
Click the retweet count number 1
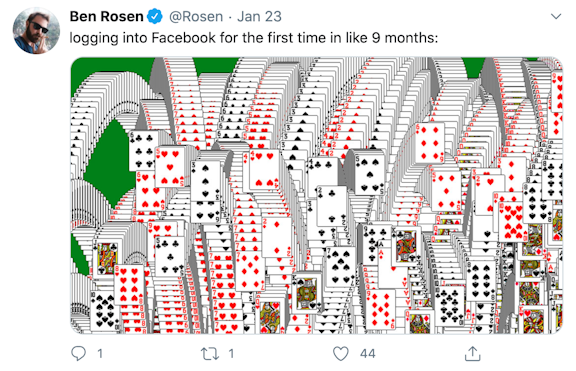pos(231,354)
